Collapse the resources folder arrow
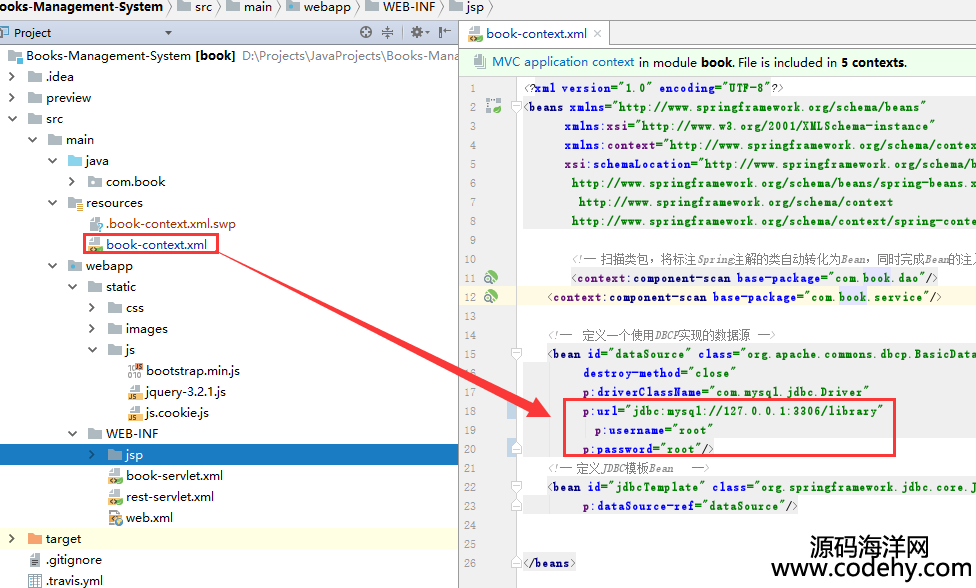This screenshot has width=976, height=588. coord(52,203)
